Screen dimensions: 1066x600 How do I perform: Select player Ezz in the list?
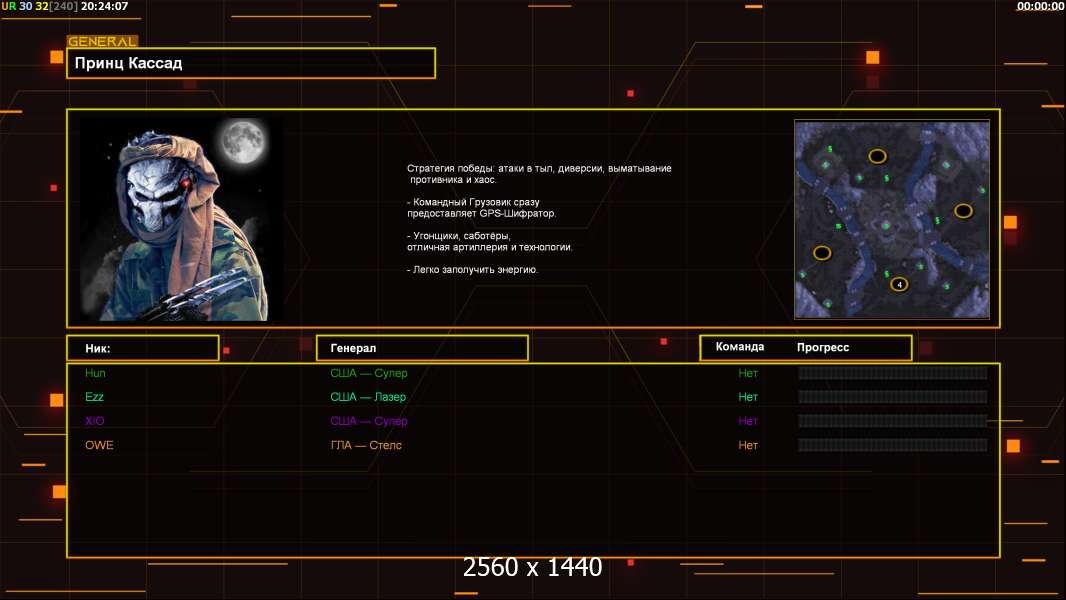[x=94, y=397]
